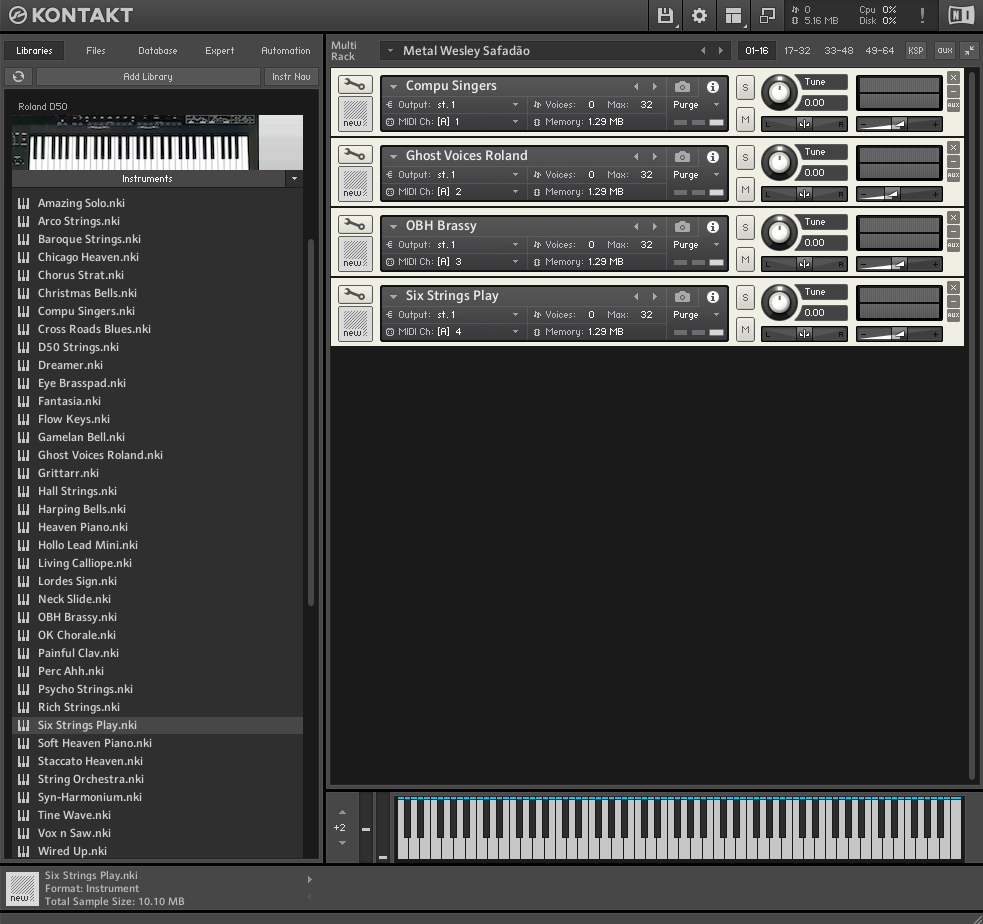Open Output dropdown for Six Strings Play

click(515, 315)
